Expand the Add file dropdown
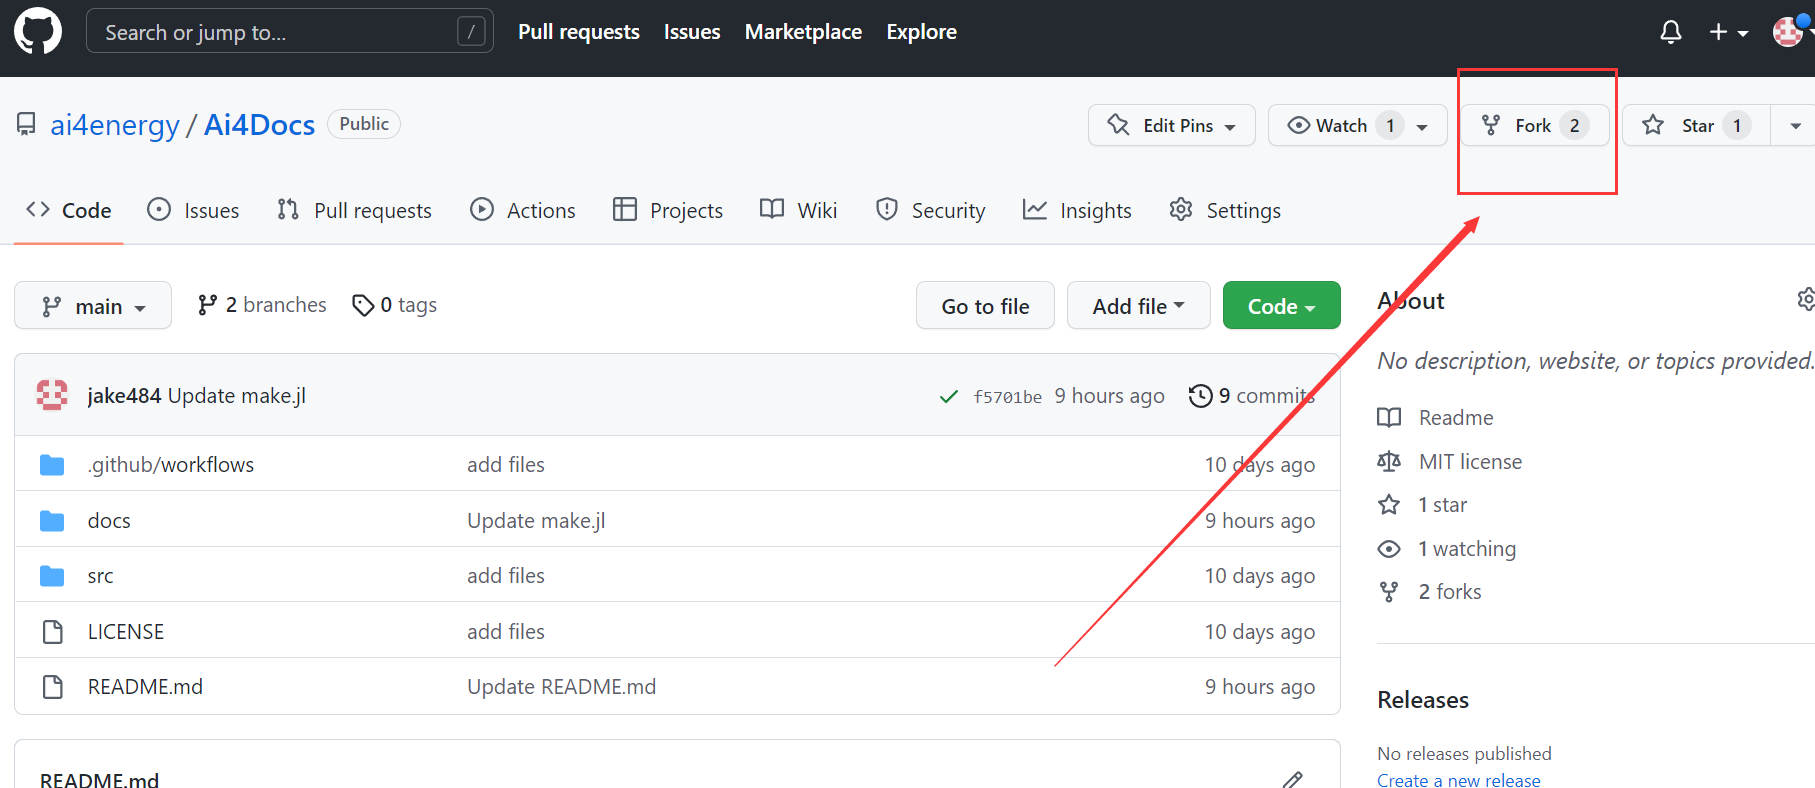This screenshot has height=788, width=1815. pyautogui.click(x=1138, y=306)
